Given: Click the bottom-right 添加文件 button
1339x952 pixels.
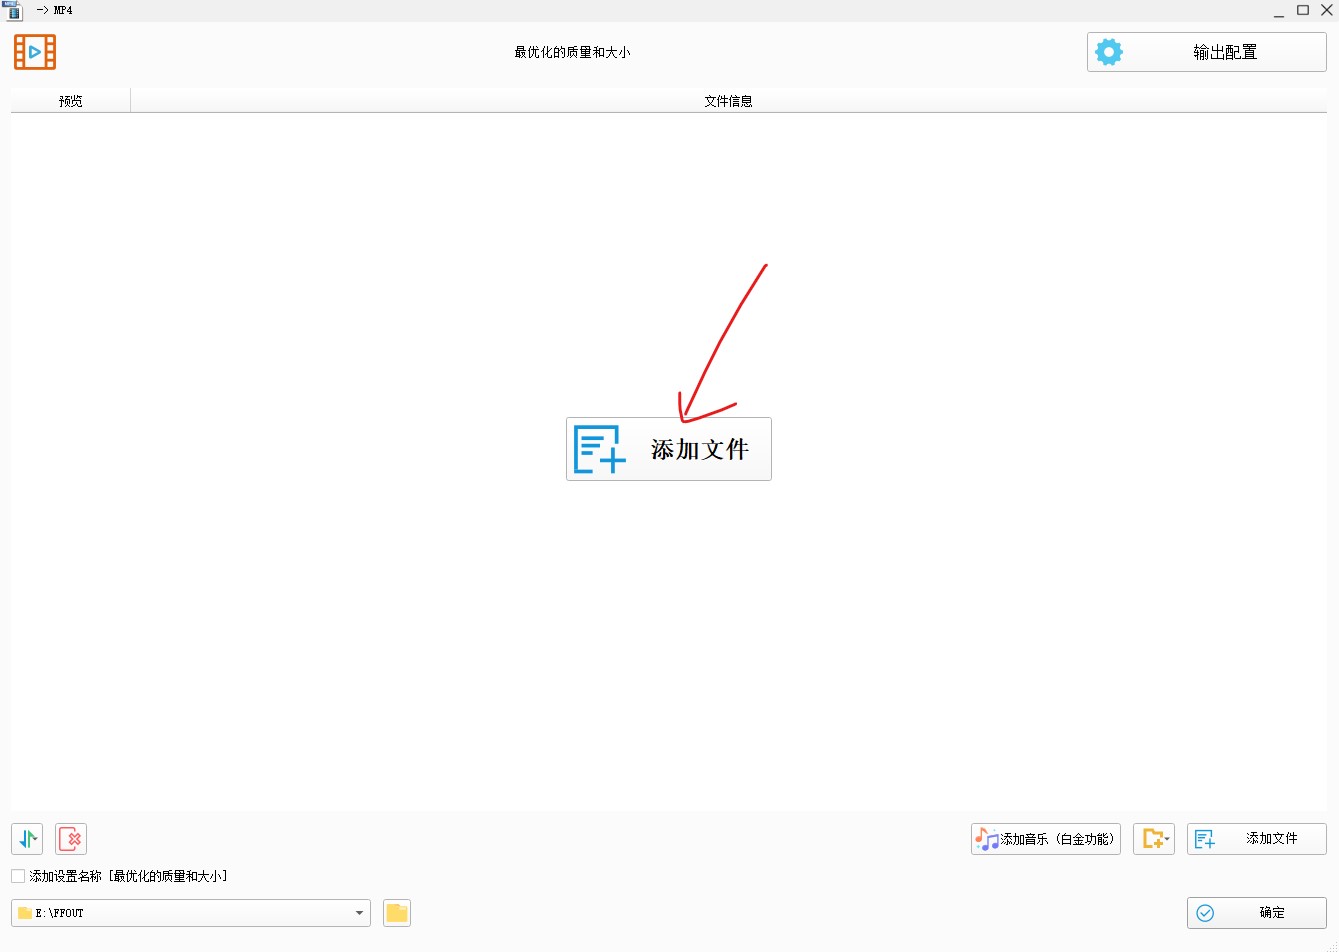Looking at the screenshot, I should click(x=1256, y=839).
